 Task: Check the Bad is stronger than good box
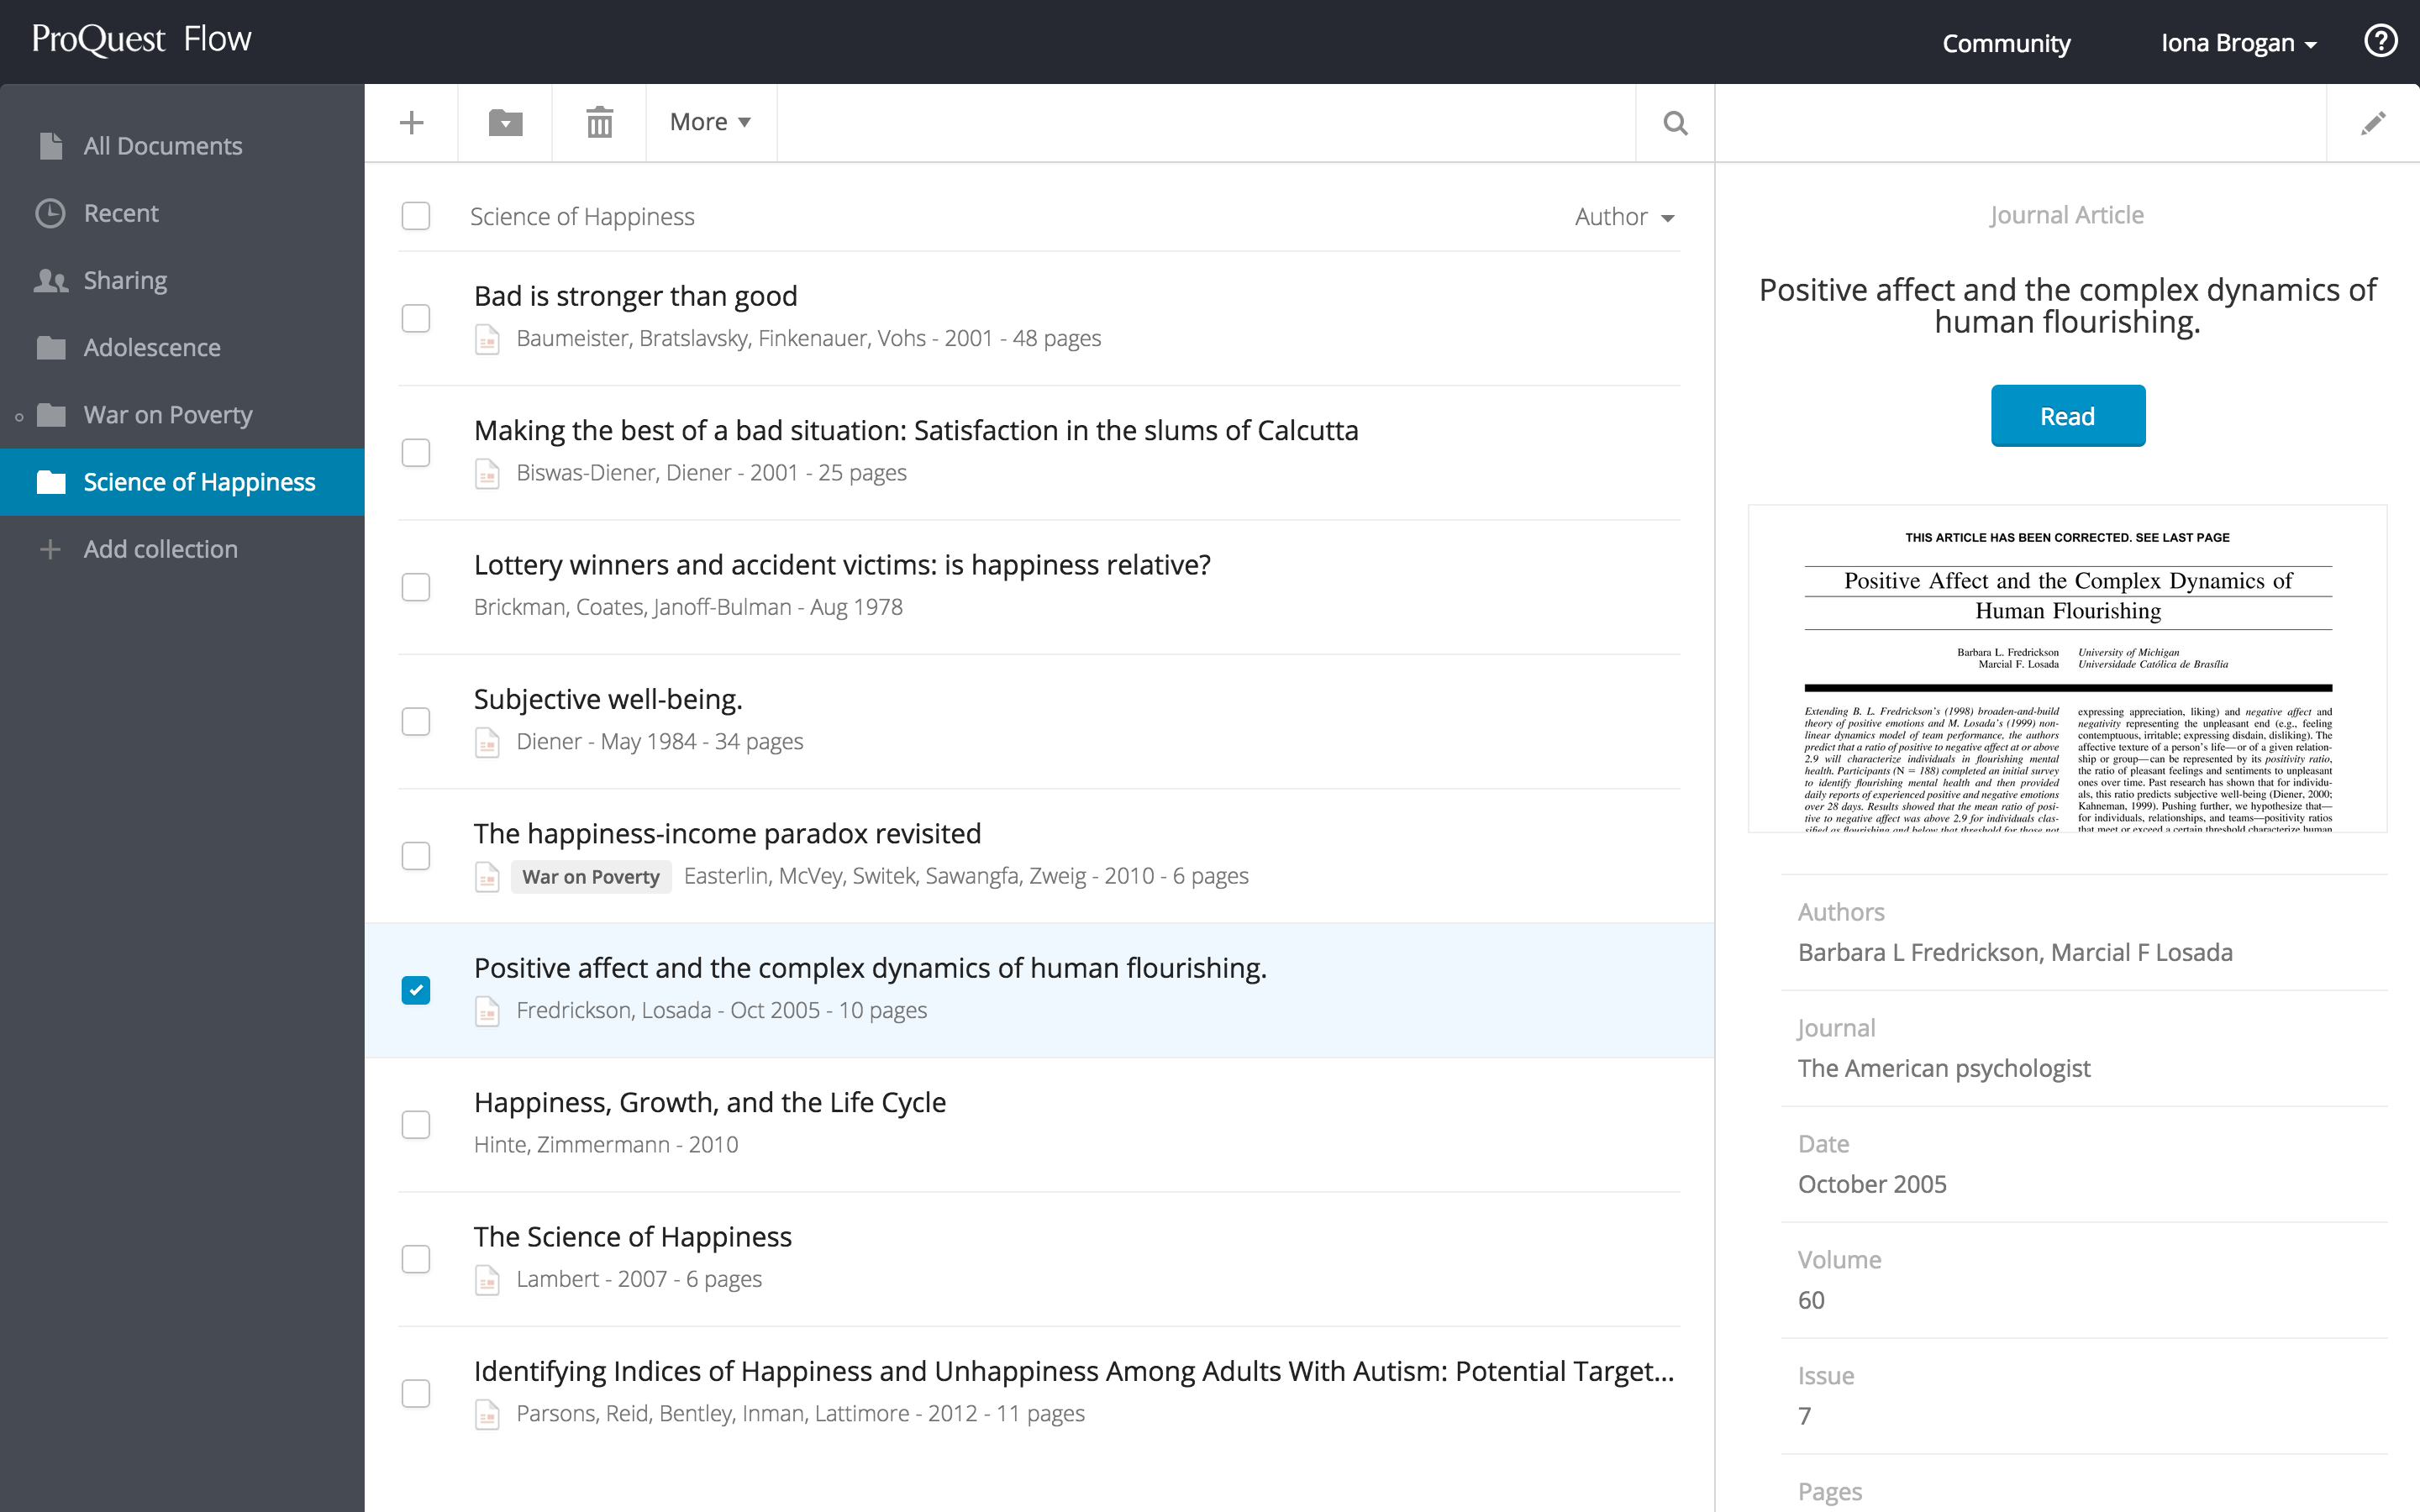point(415,318)
